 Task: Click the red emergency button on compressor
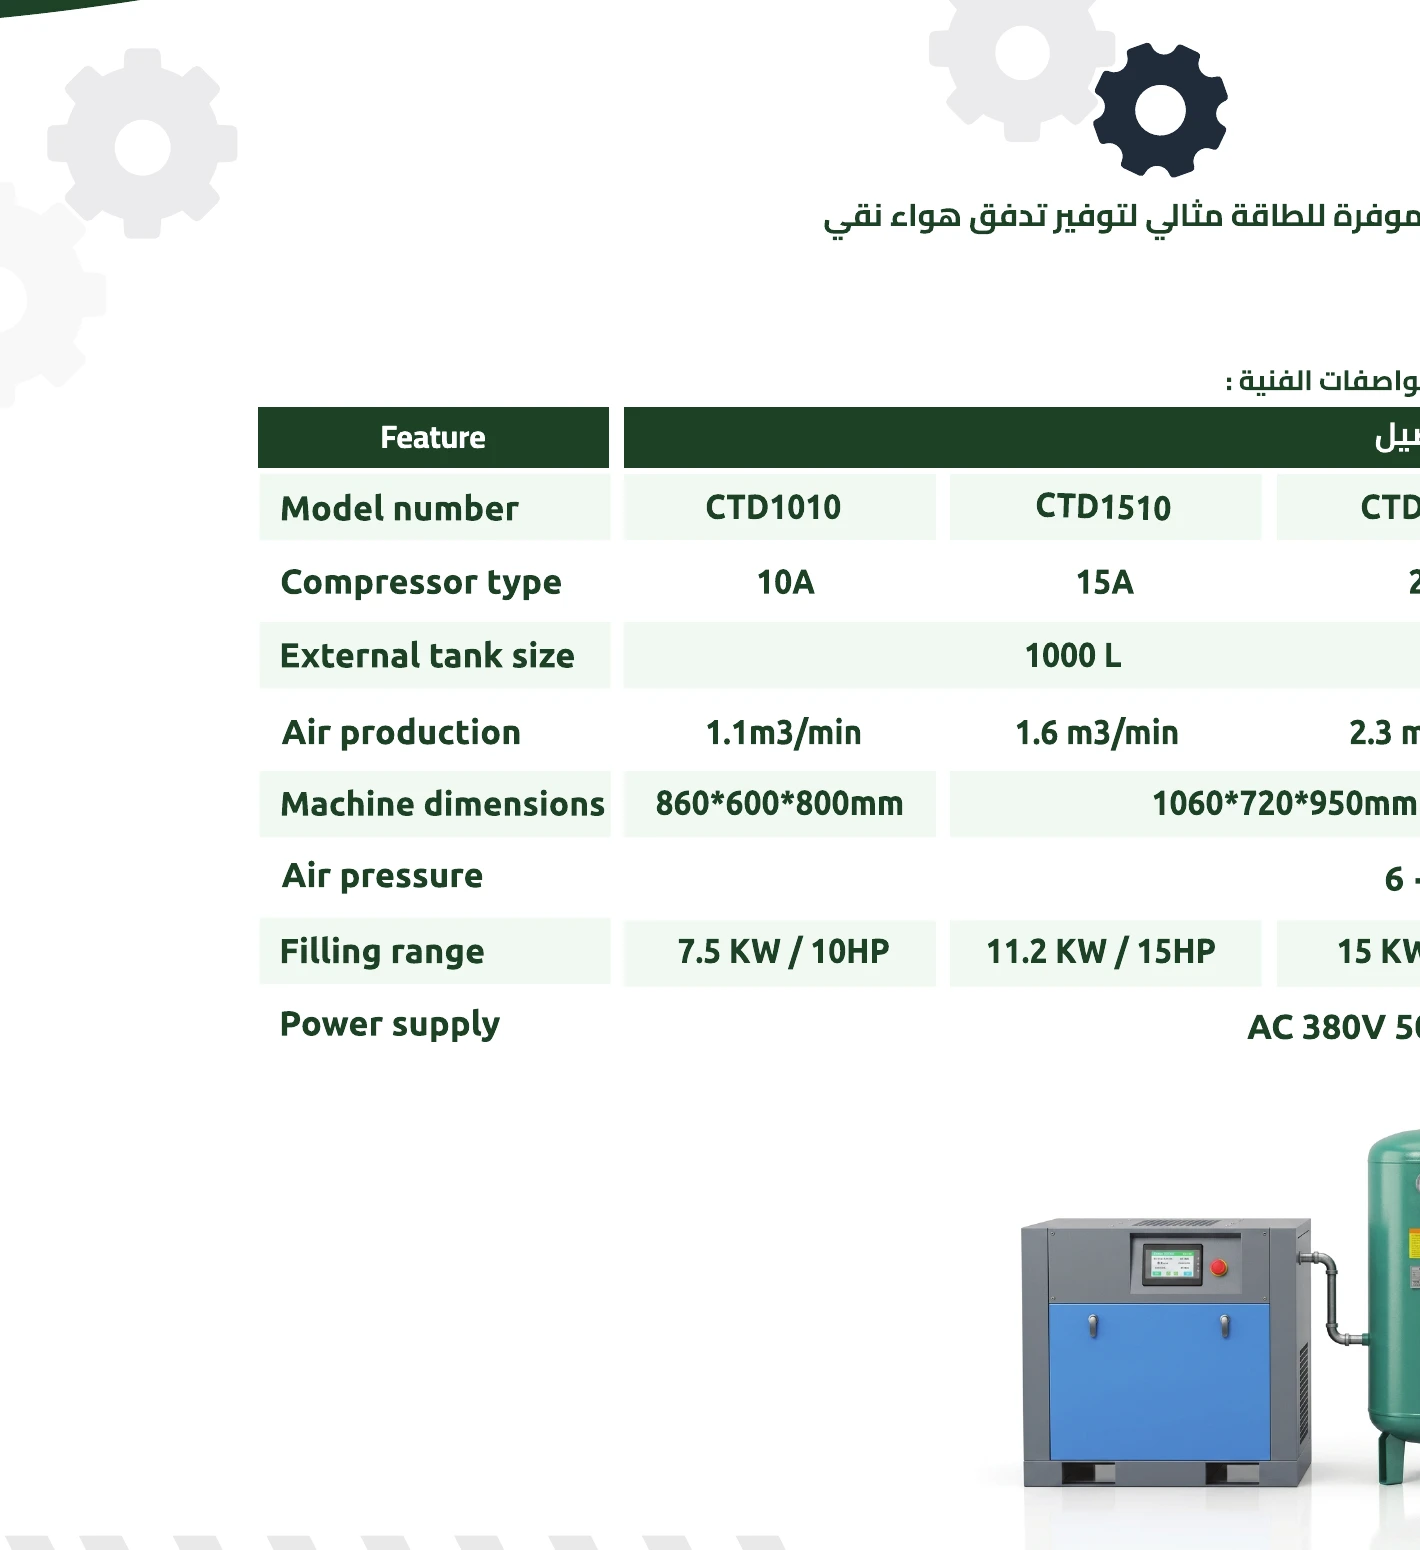(1219, 1267)
